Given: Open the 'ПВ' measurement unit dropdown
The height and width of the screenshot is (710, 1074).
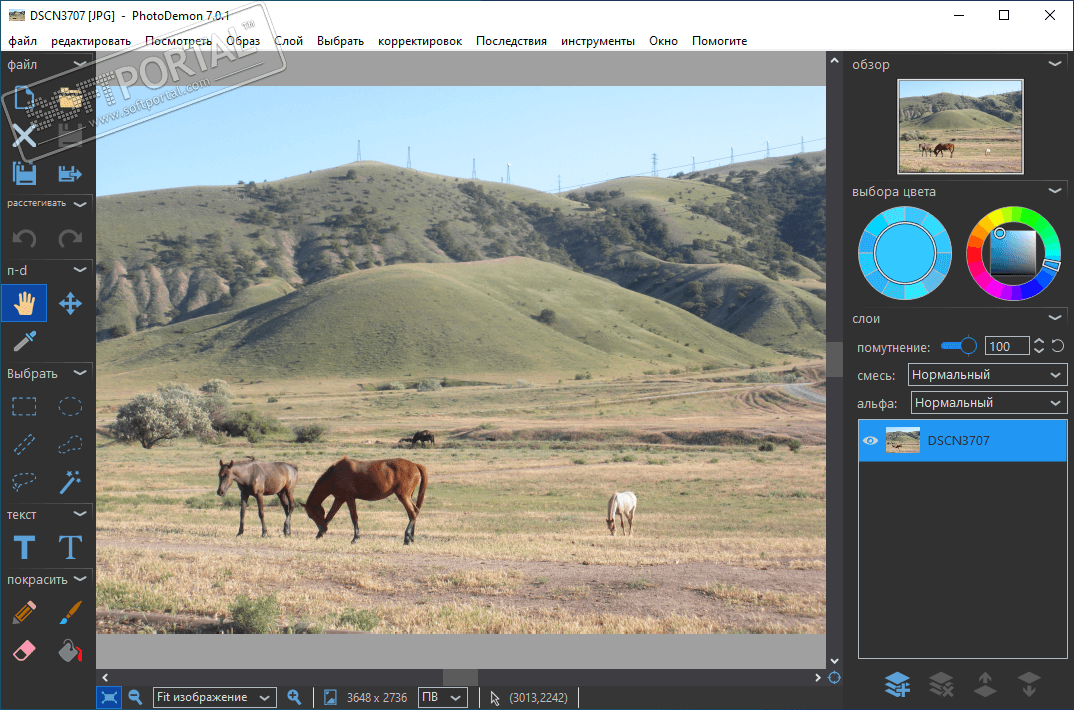Looking at the screenshot, I should coord(442,698).
